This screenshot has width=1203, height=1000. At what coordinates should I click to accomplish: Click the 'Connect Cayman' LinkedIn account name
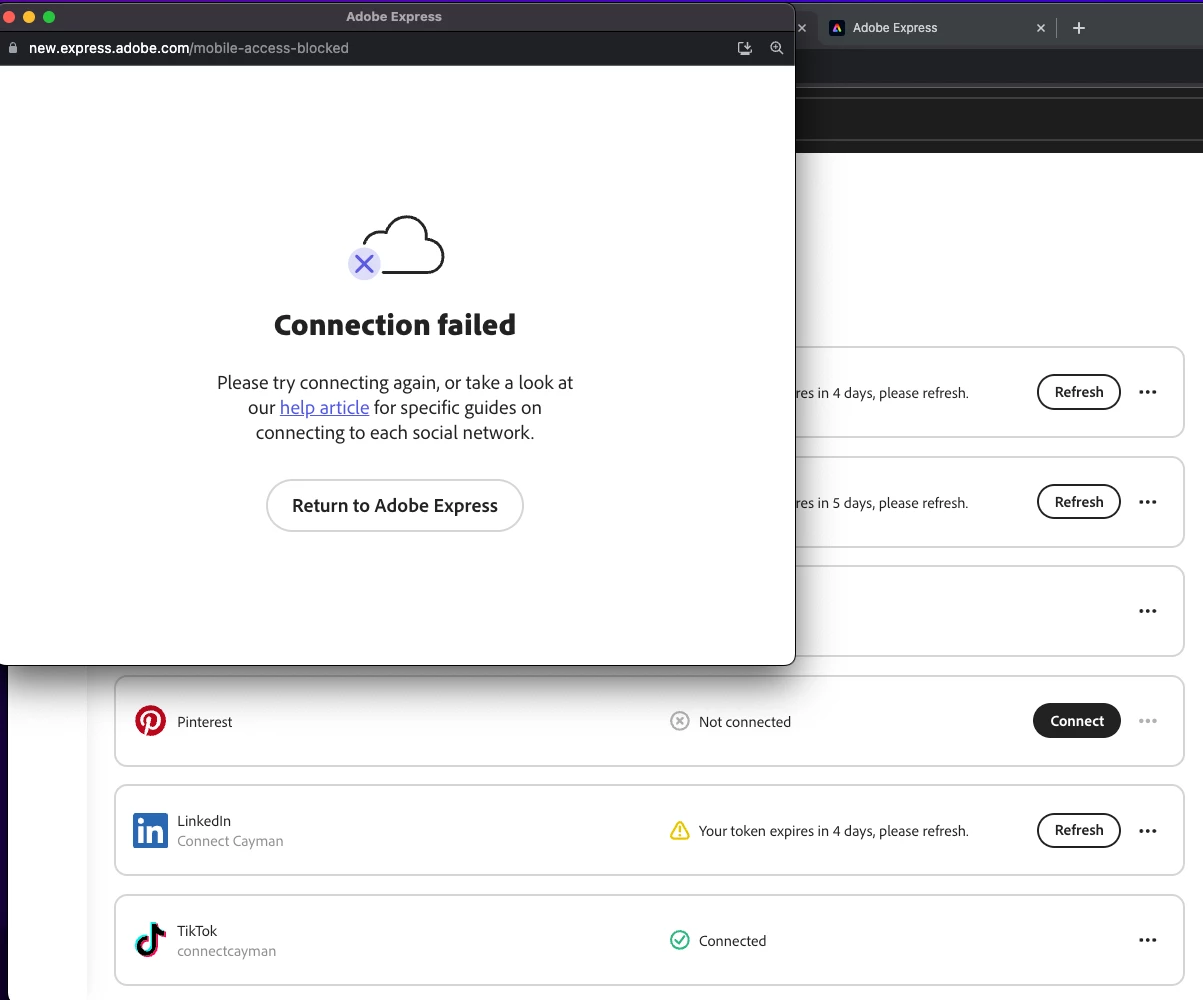tap(230, 841)
